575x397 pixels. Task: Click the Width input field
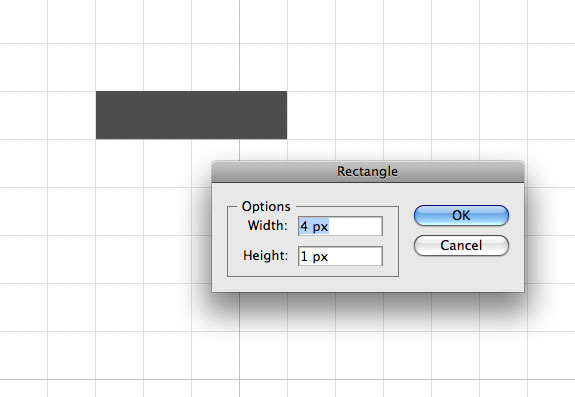[x=341, y=226]
